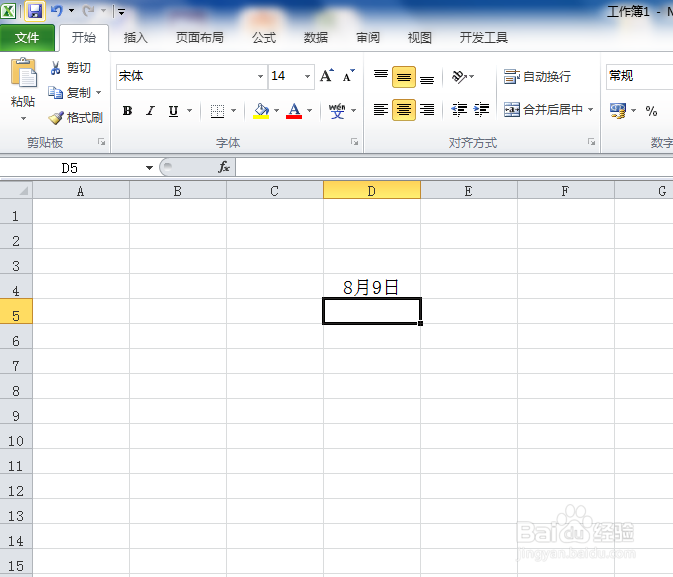This screenshot has height=577, width=673.
Task: Select entire column B header
Action: point(178,191)
